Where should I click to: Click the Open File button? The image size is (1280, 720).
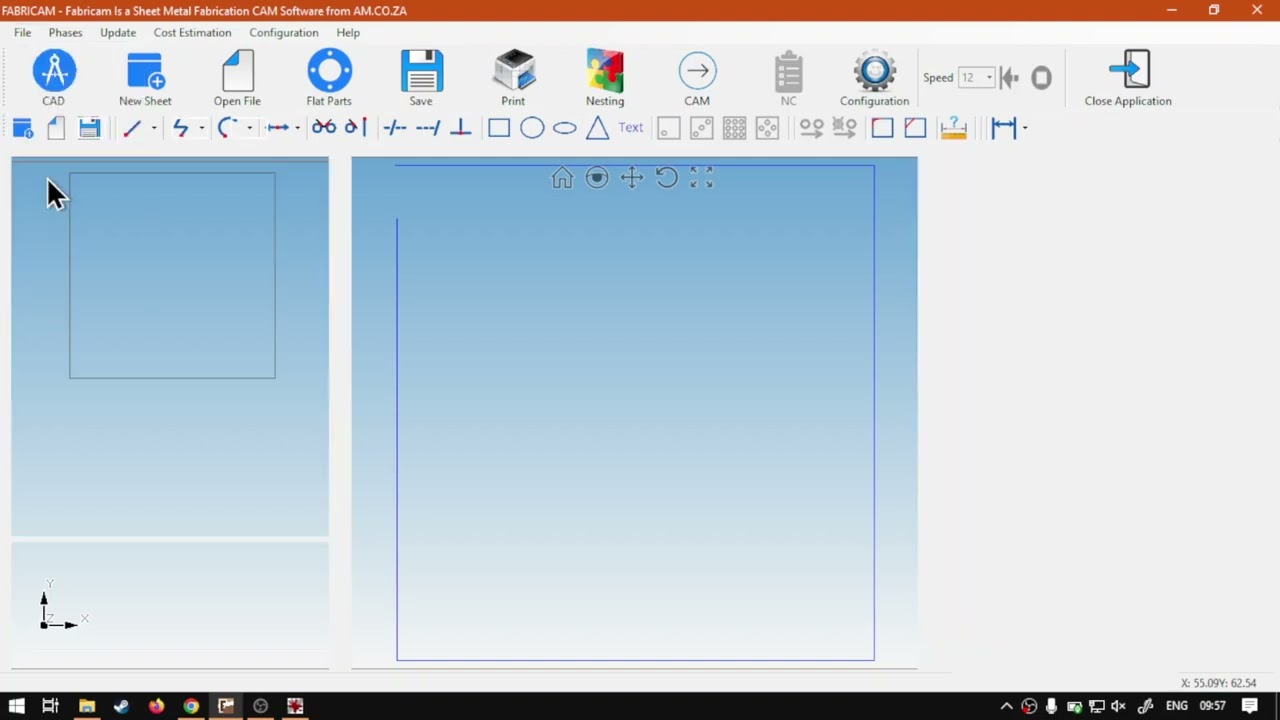click(237, 78)
